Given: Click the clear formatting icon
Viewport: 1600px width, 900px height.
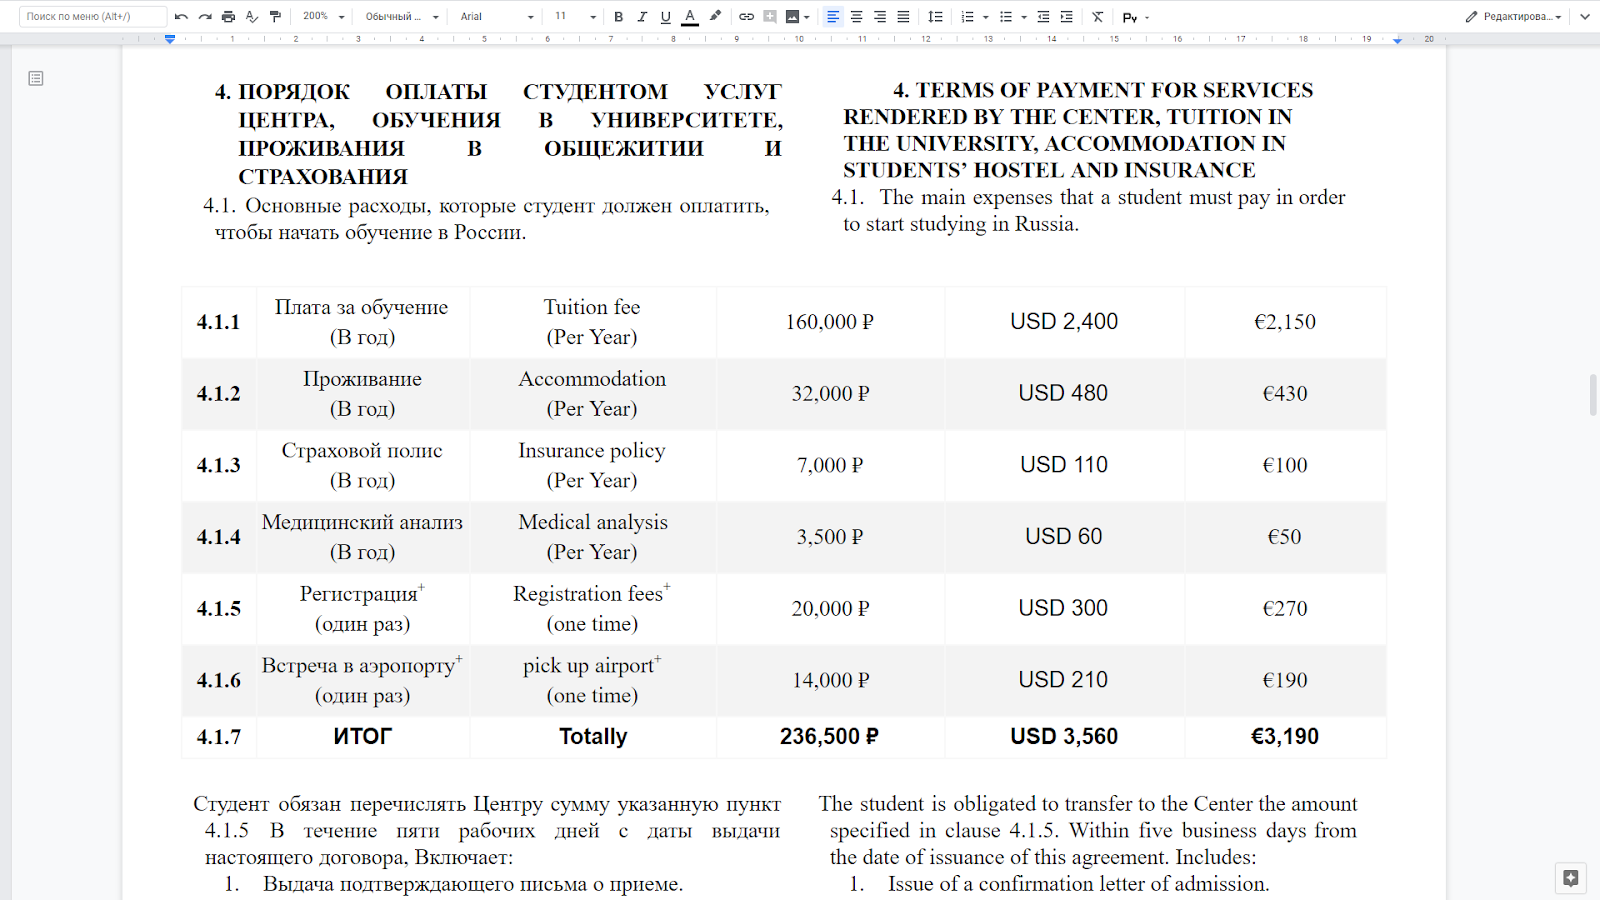Looking at the screenshot, I should point(1097,16).
